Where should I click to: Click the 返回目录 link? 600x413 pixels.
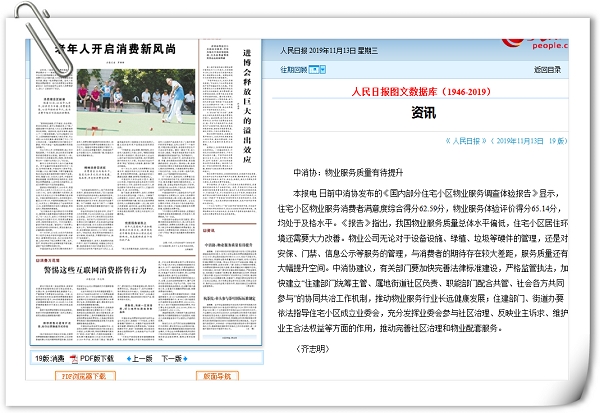coord(547,69)
